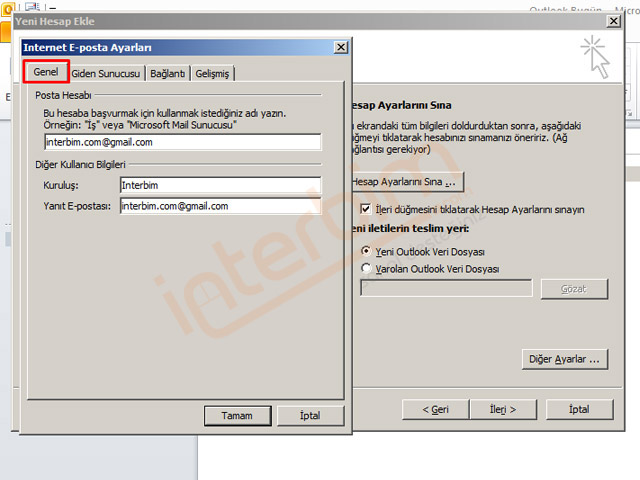Click İptal in the Internet E-posta Ayarları dialog
Image resolution: width=640 pixels, height=480 pixels.
(x=308, y=415)
